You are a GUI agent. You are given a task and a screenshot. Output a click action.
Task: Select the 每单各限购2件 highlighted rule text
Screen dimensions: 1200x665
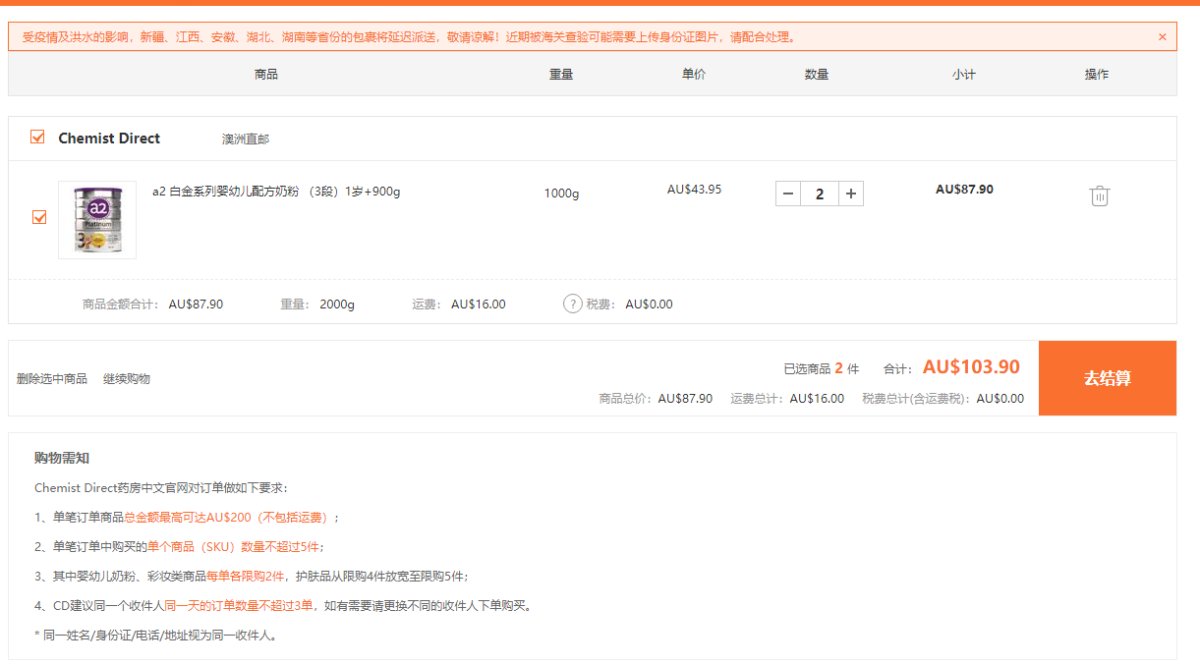coord(245,576)
